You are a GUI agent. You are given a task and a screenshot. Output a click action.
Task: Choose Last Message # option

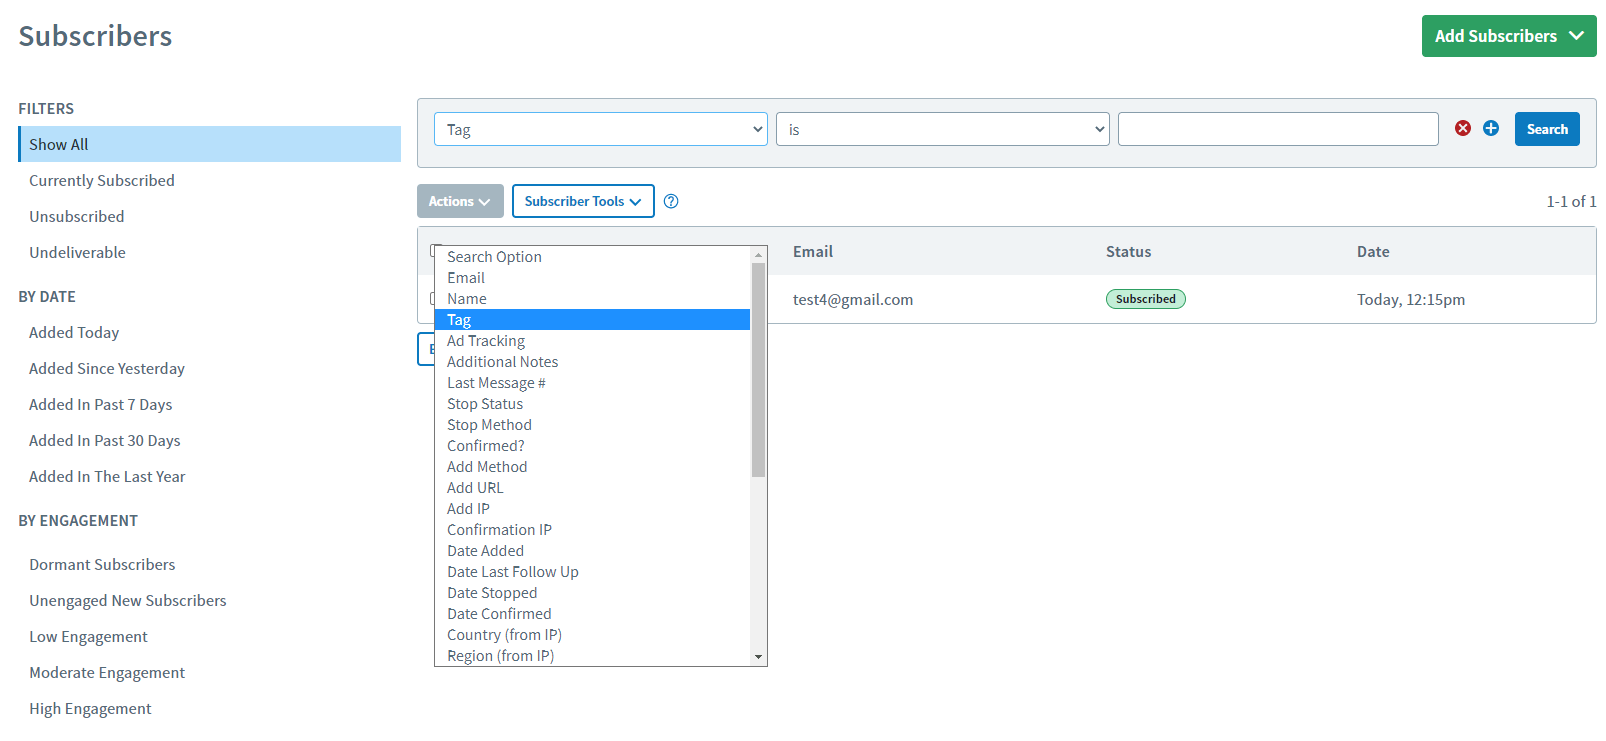(x=592, y=383)
